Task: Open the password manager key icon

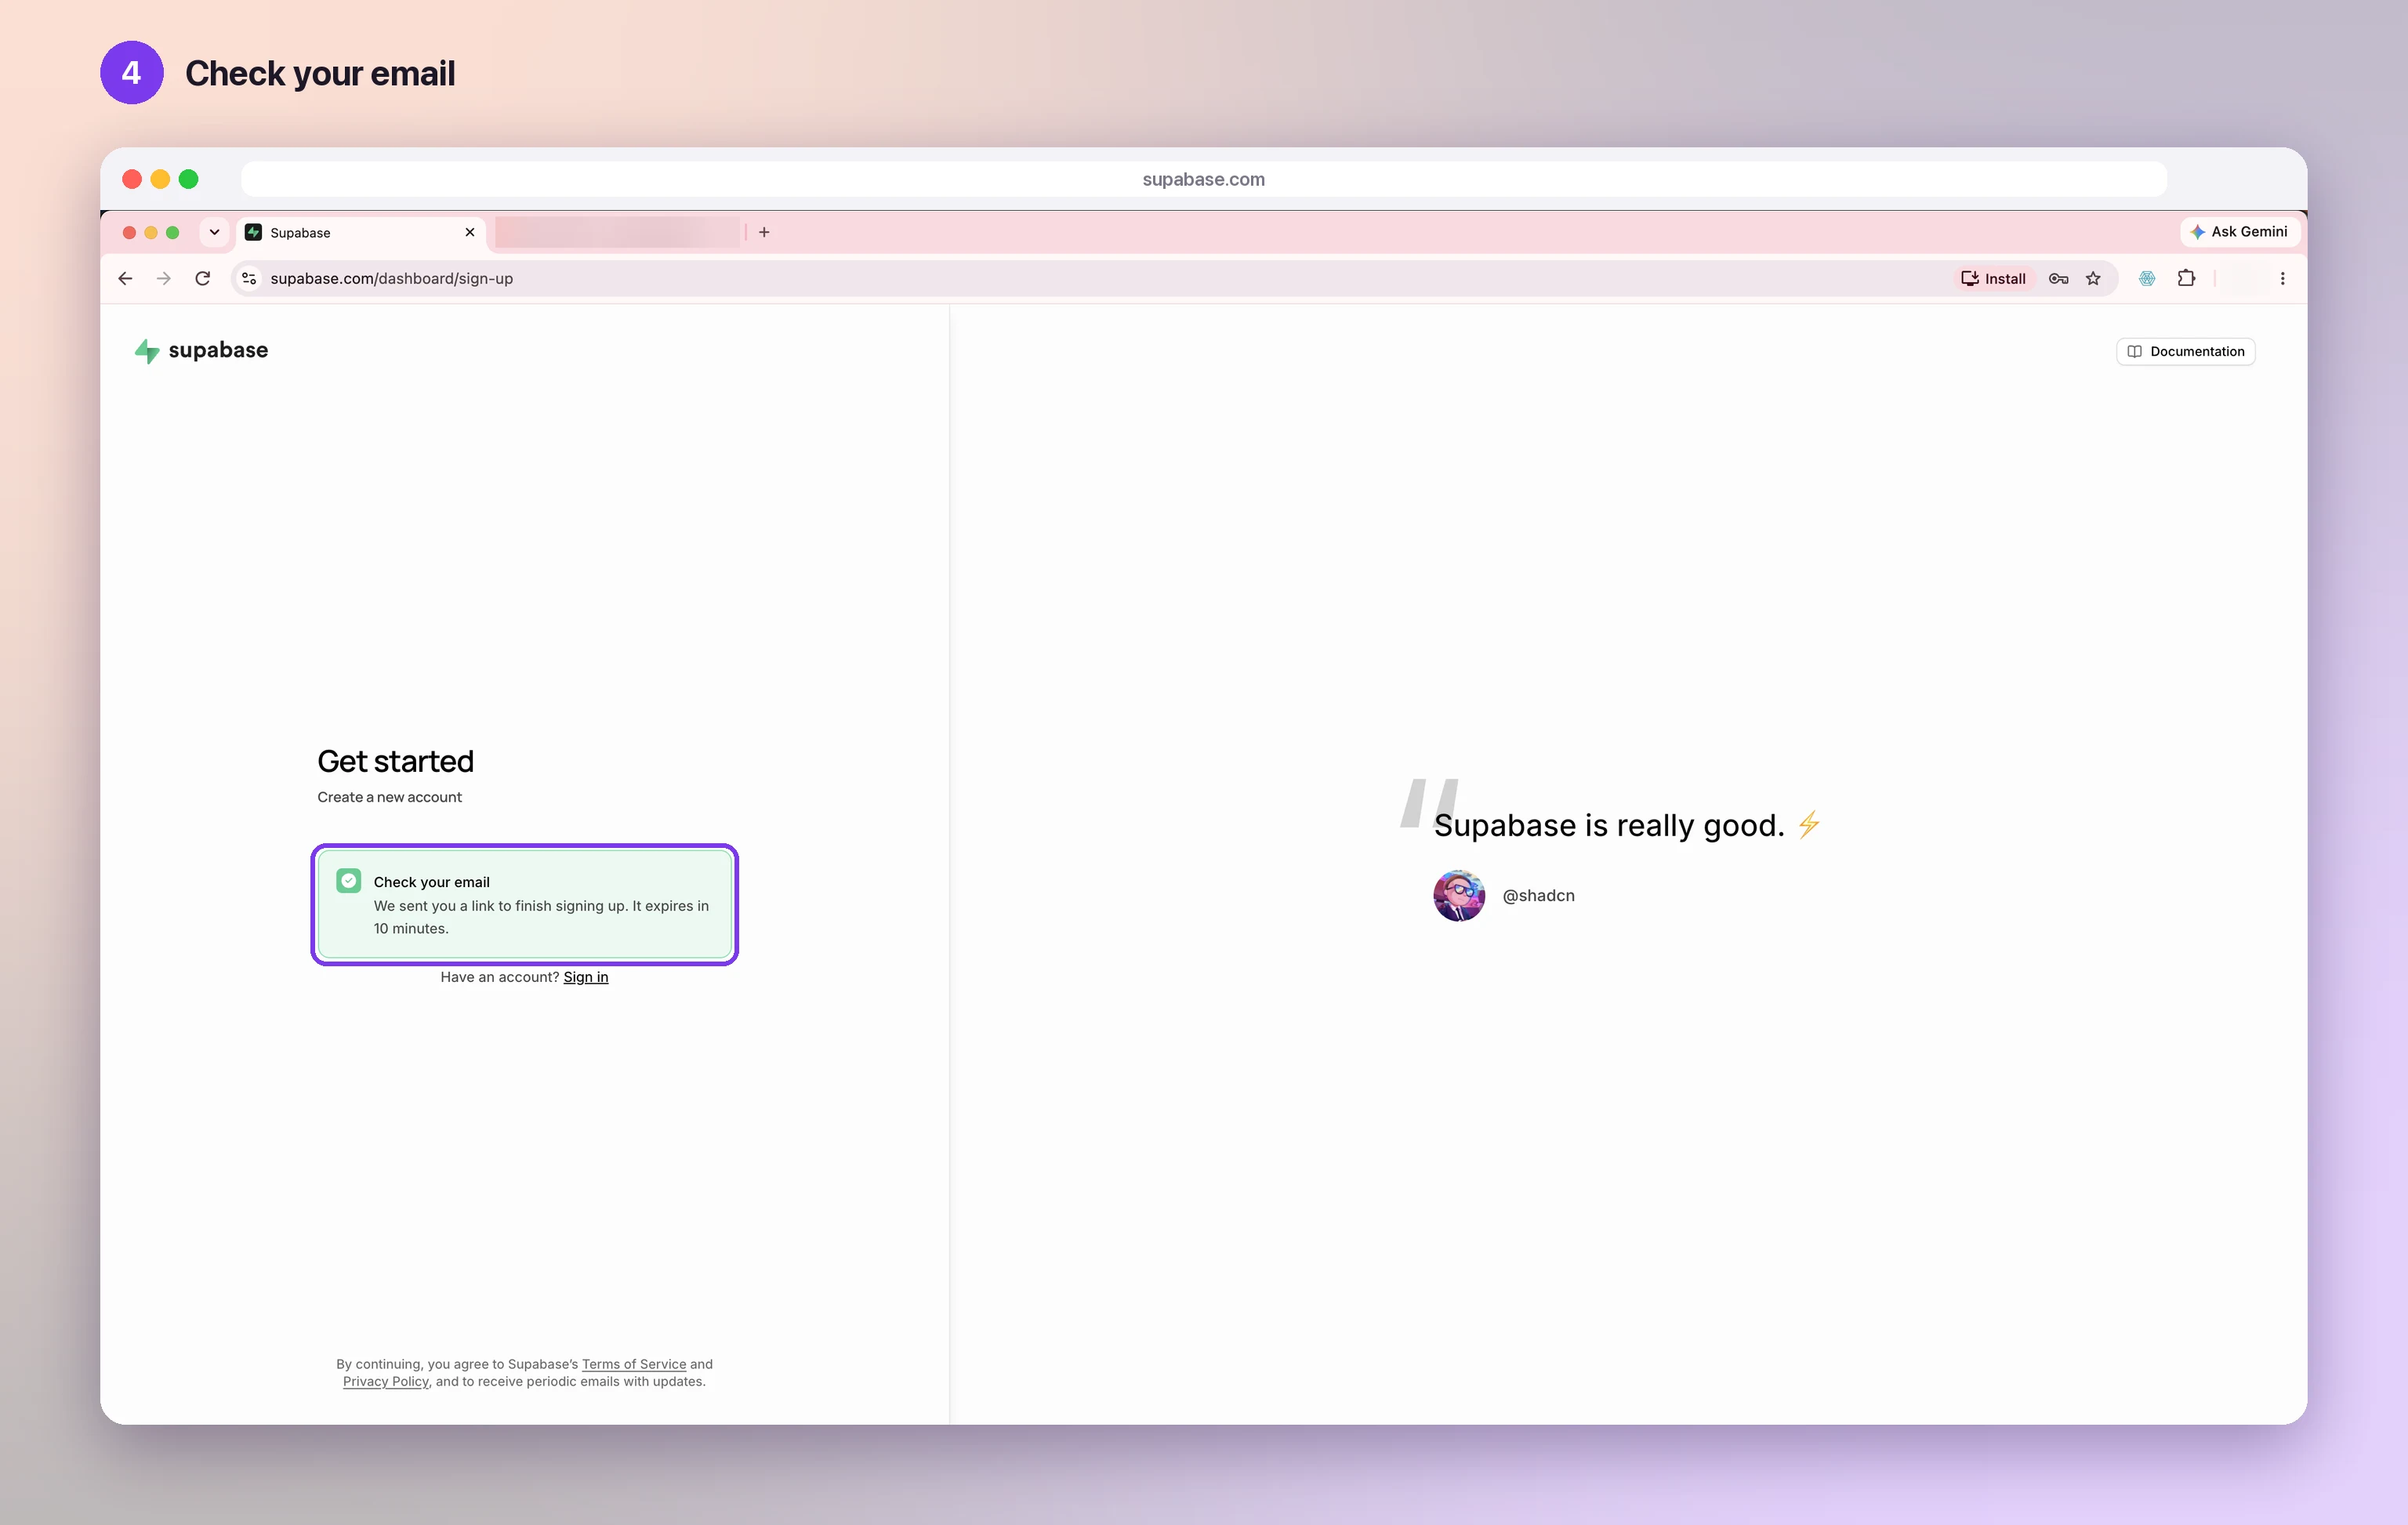Action: point(2058,279)
